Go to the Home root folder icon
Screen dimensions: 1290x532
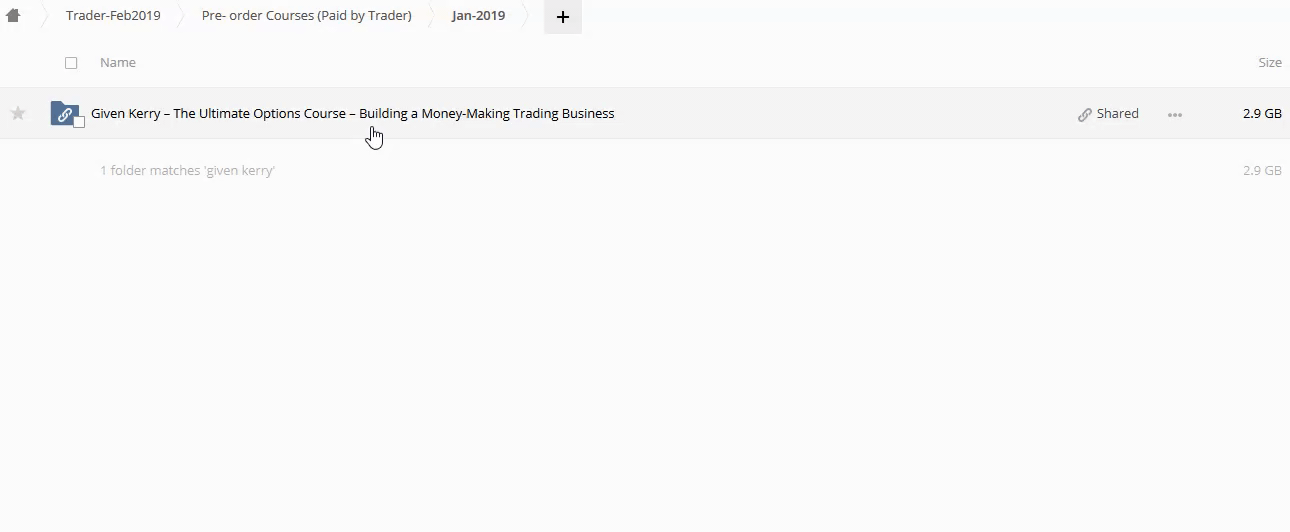tap(13, 16)
